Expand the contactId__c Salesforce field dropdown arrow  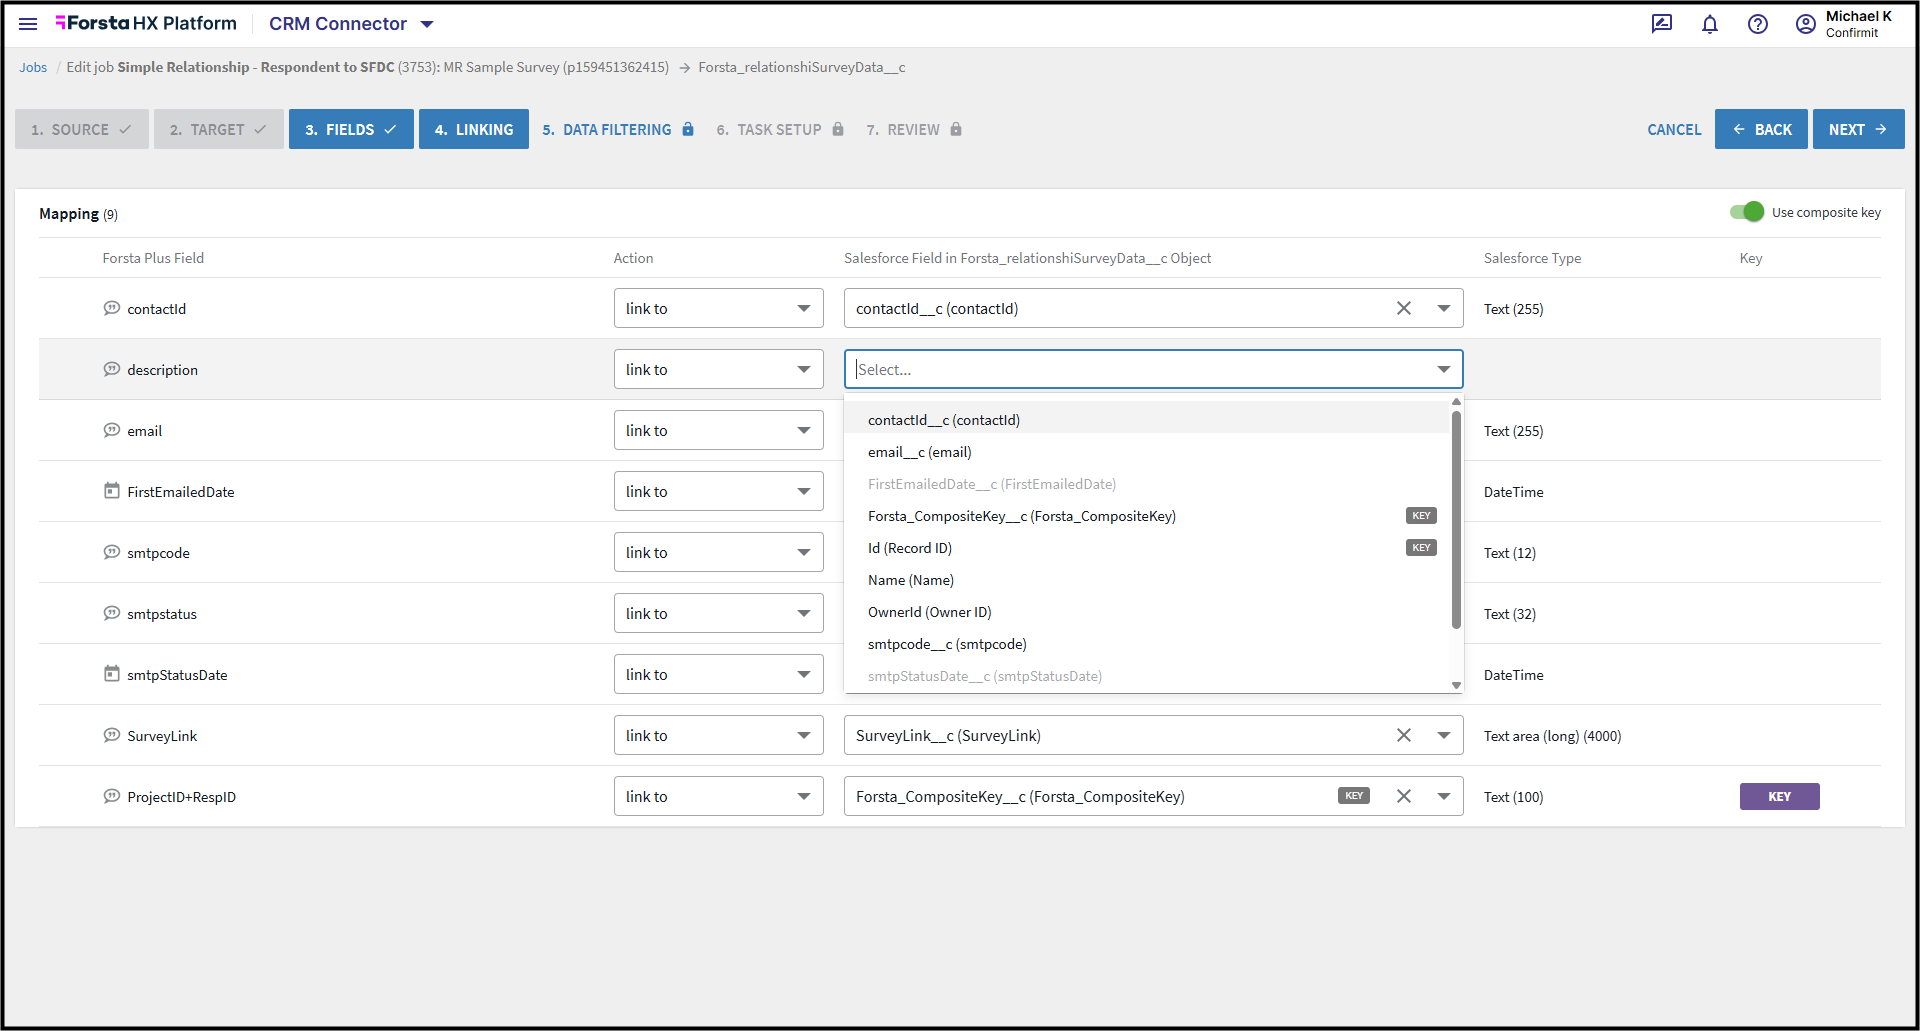(x=1444, y=308)
